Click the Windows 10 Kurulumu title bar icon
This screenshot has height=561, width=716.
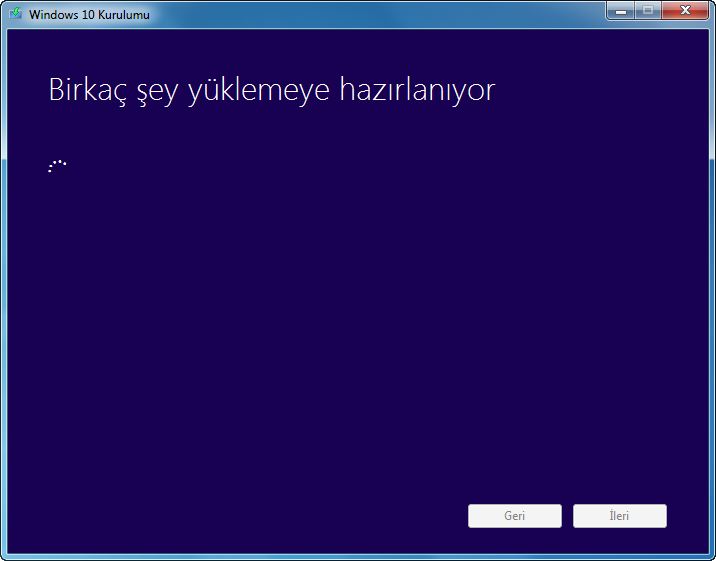pos(16,13)
